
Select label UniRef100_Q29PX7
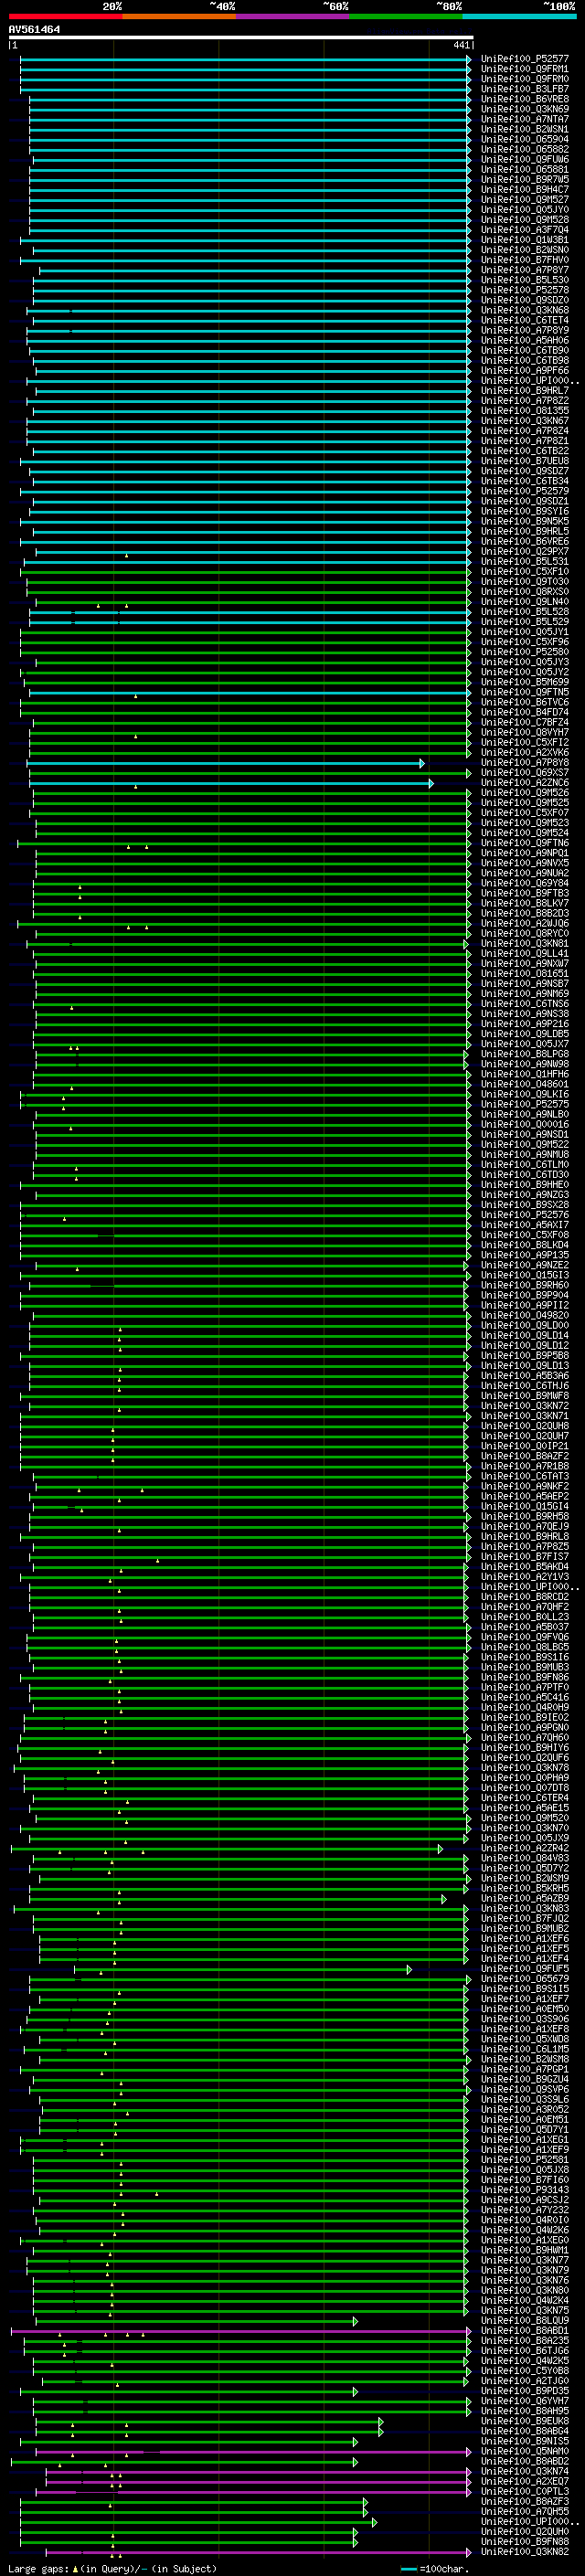pos(525,551)
